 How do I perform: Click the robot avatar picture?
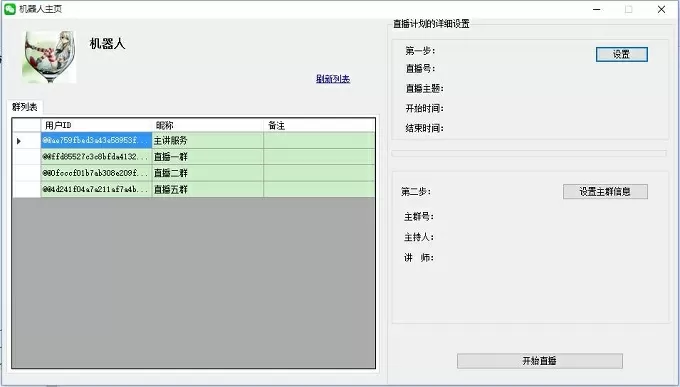49,56
